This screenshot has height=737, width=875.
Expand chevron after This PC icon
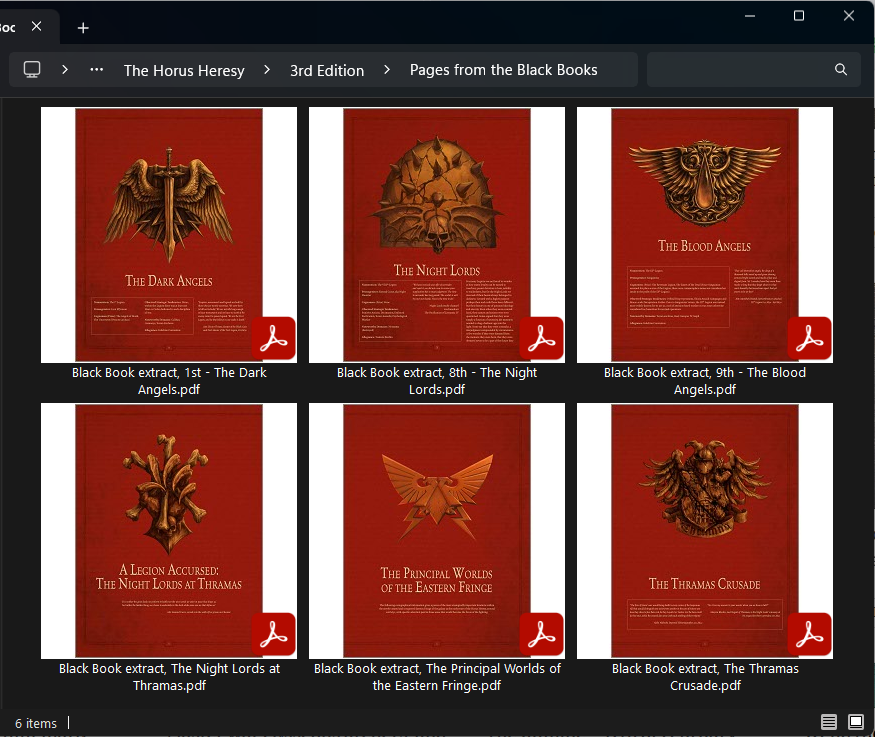65,70
